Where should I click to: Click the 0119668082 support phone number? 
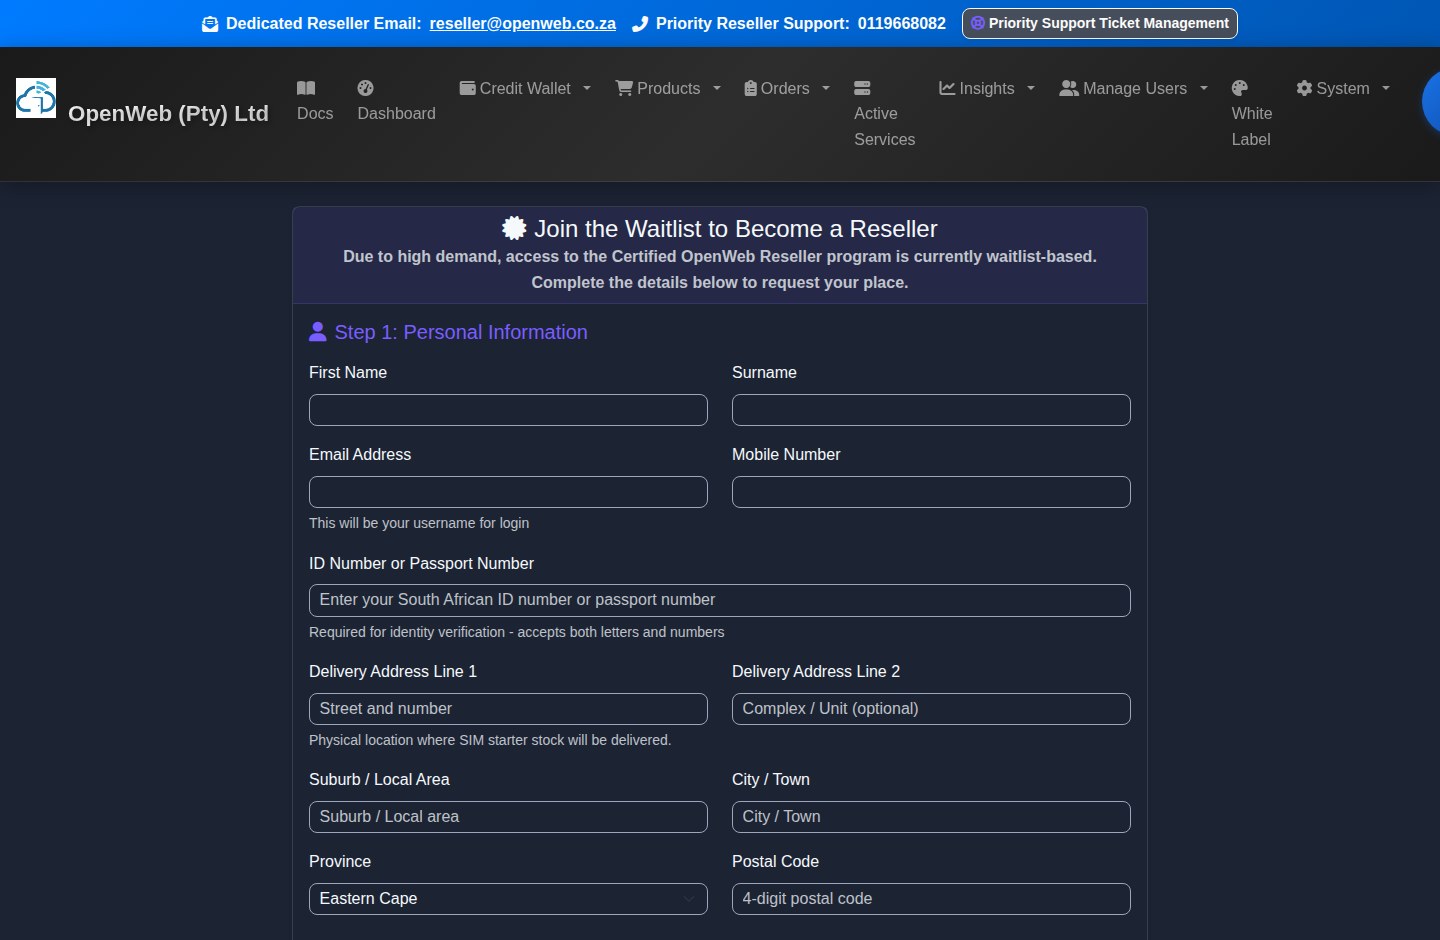coord(902,23)
